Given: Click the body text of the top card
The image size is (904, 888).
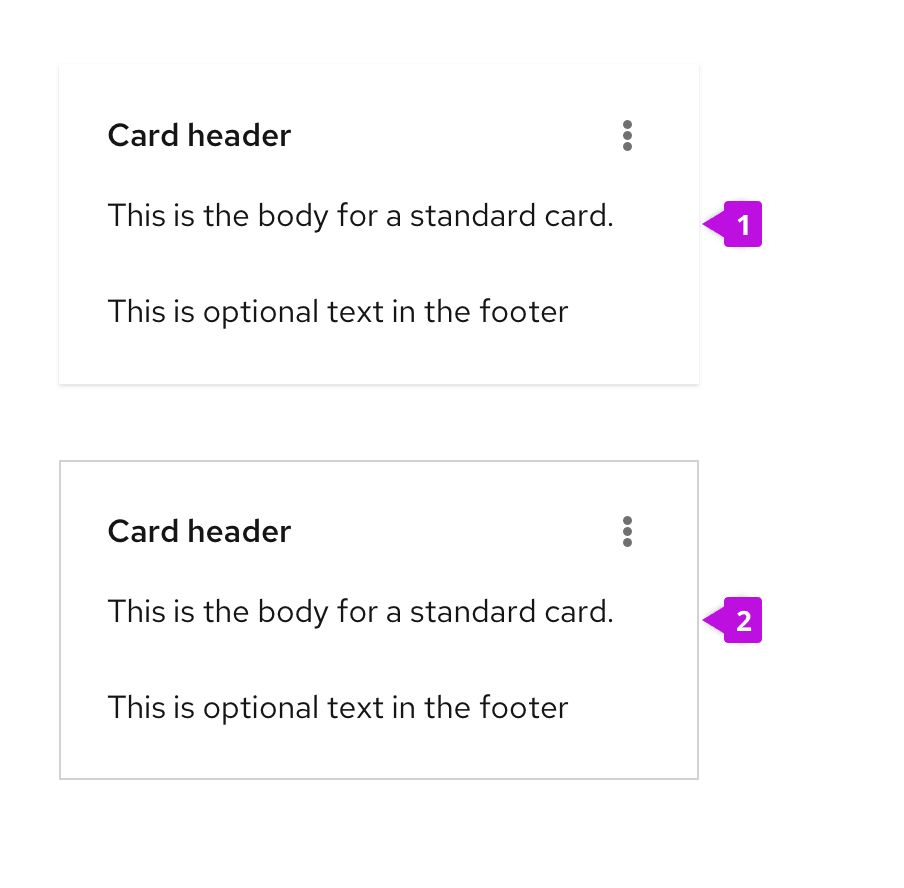Looking at the screenshot, I should tap(360, 216).
